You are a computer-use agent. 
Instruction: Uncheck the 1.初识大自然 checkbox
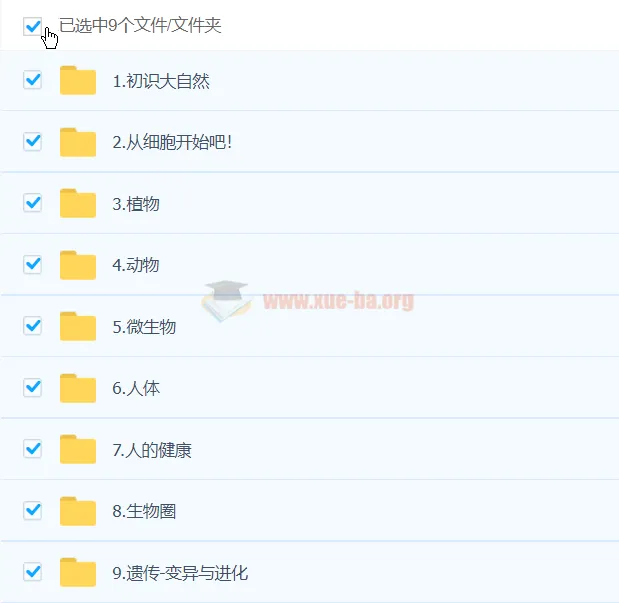click(32, 80)
